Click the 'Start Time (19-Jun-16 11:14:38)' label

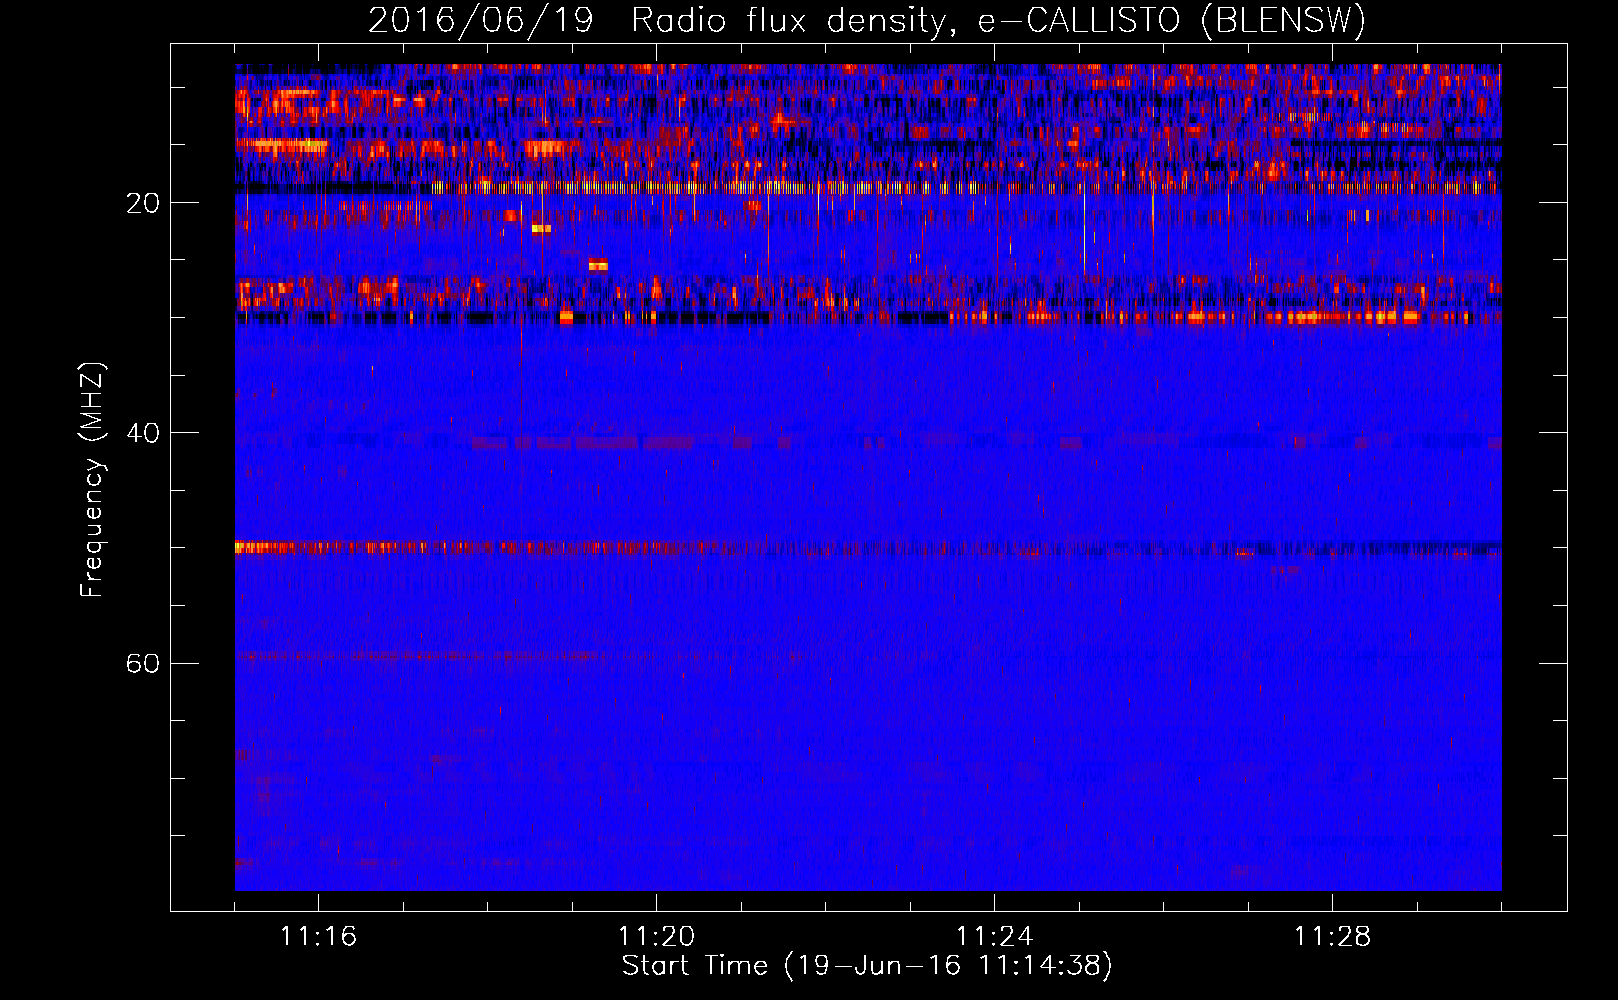tap(867, 966)
